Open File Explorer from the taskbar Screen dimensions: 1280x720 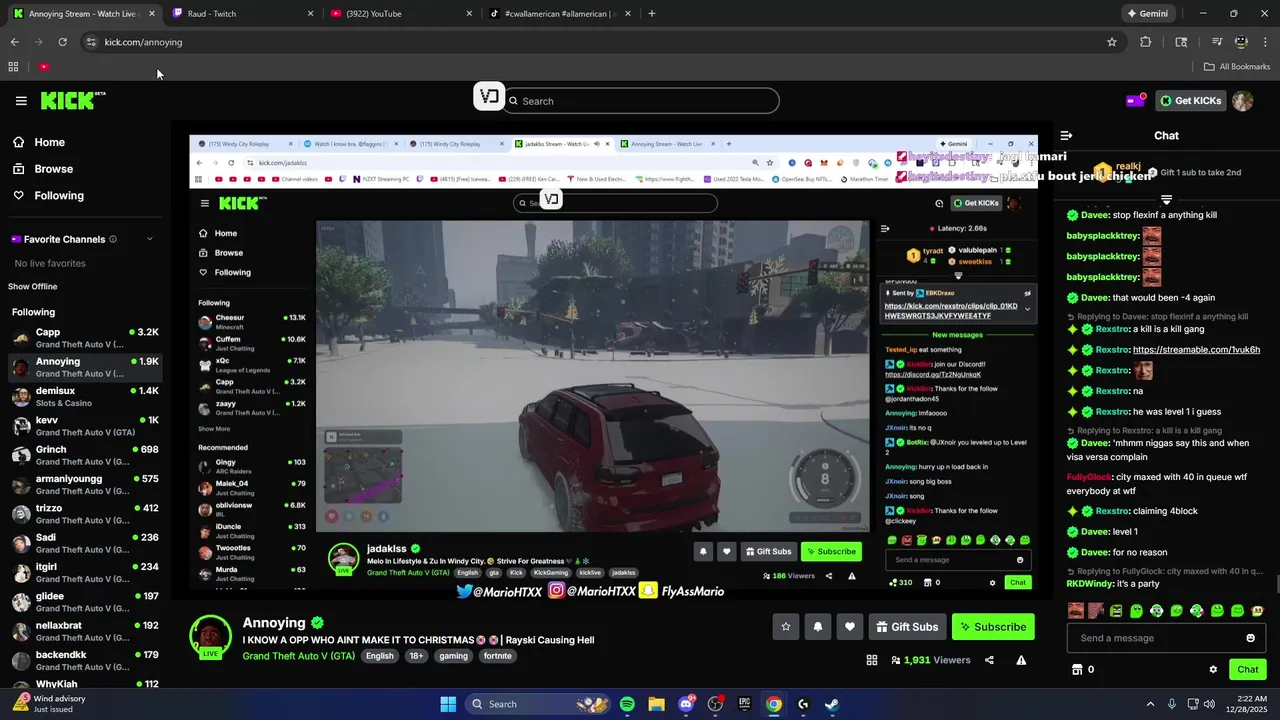[656, 704]
